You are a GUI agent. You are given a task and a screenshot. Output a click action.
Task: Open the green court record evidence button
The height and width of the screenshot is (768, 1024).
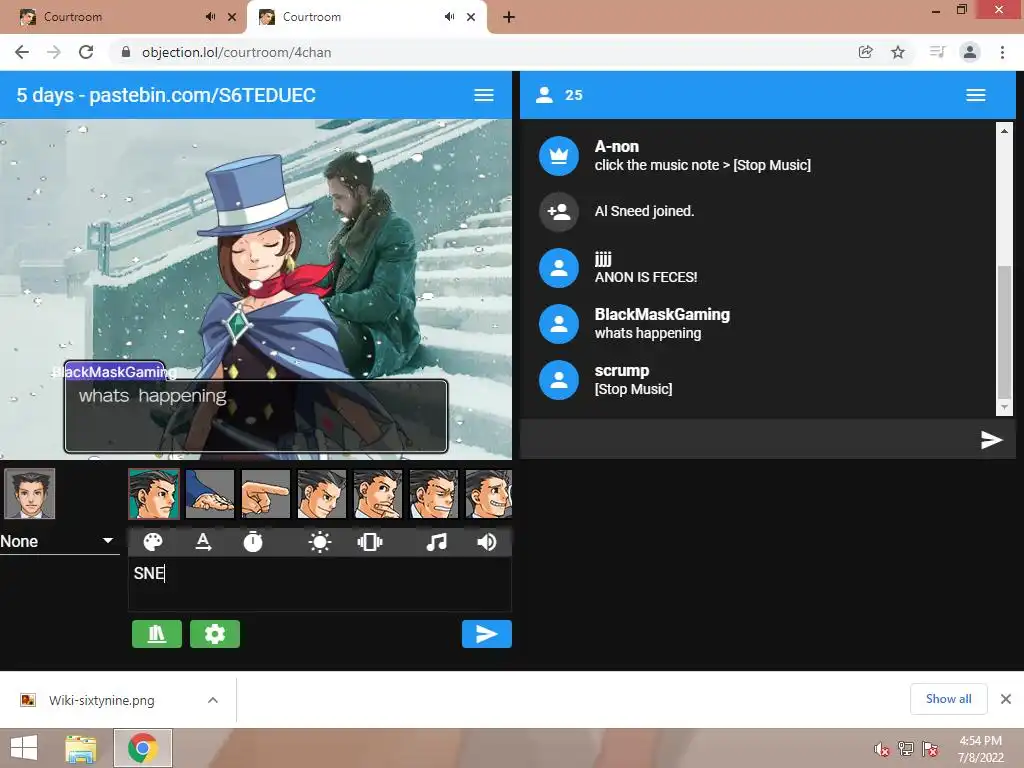click(x=157, y=634)
